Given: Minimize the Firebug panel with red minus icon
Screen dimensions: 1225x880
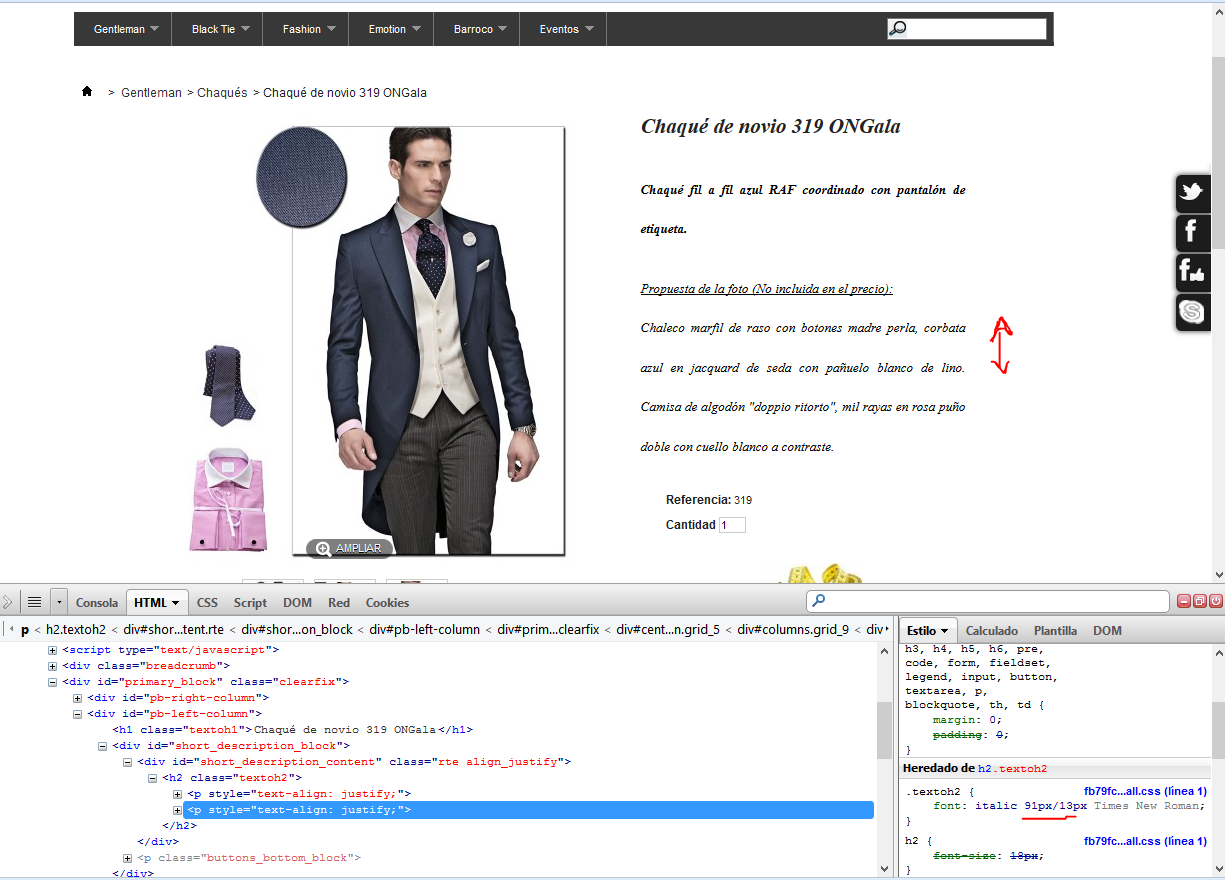Looking at the screenshot, I should [x=1184, y=601].
